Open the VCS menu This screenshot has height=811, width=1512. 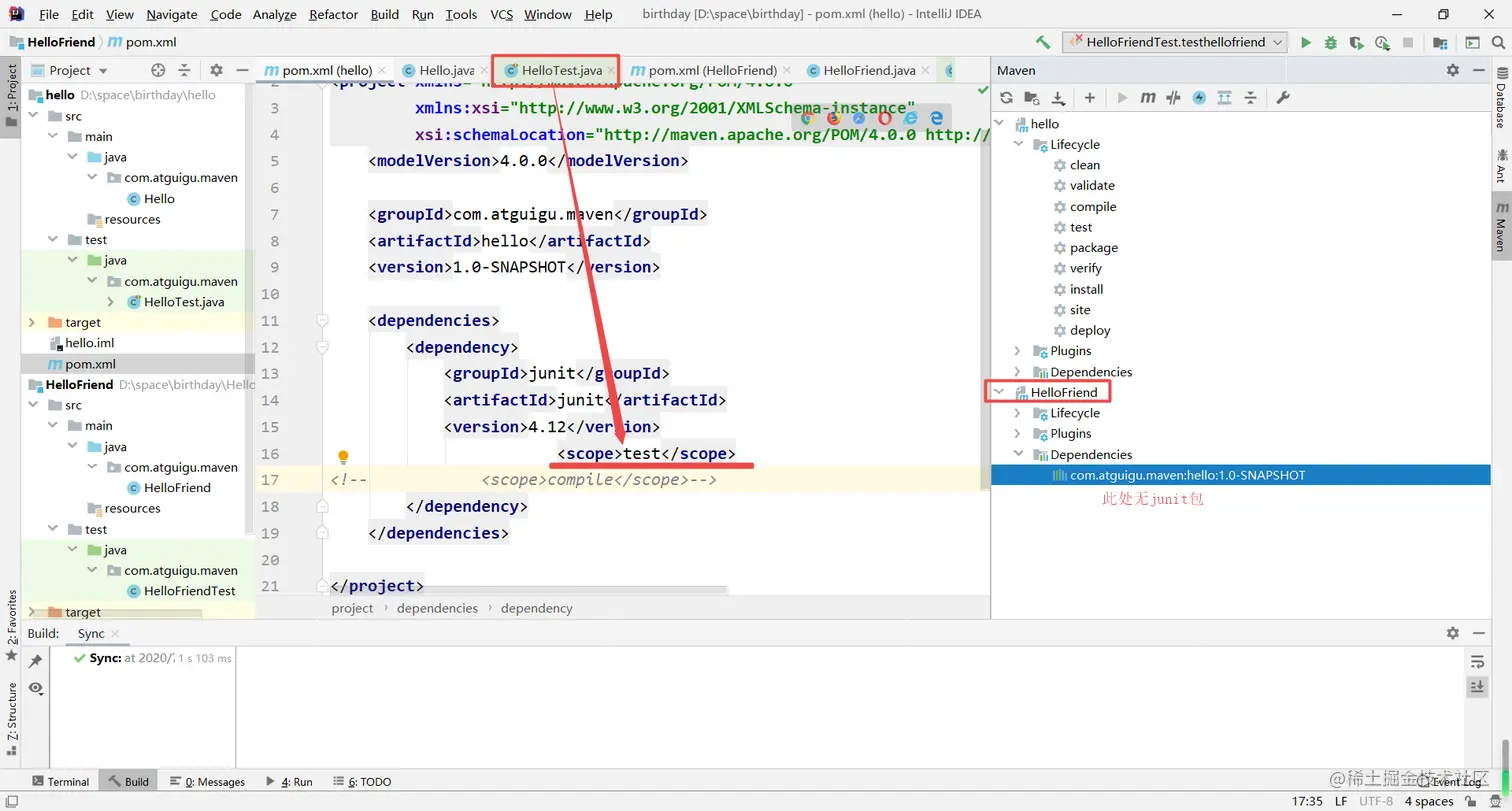click(502, 15)
